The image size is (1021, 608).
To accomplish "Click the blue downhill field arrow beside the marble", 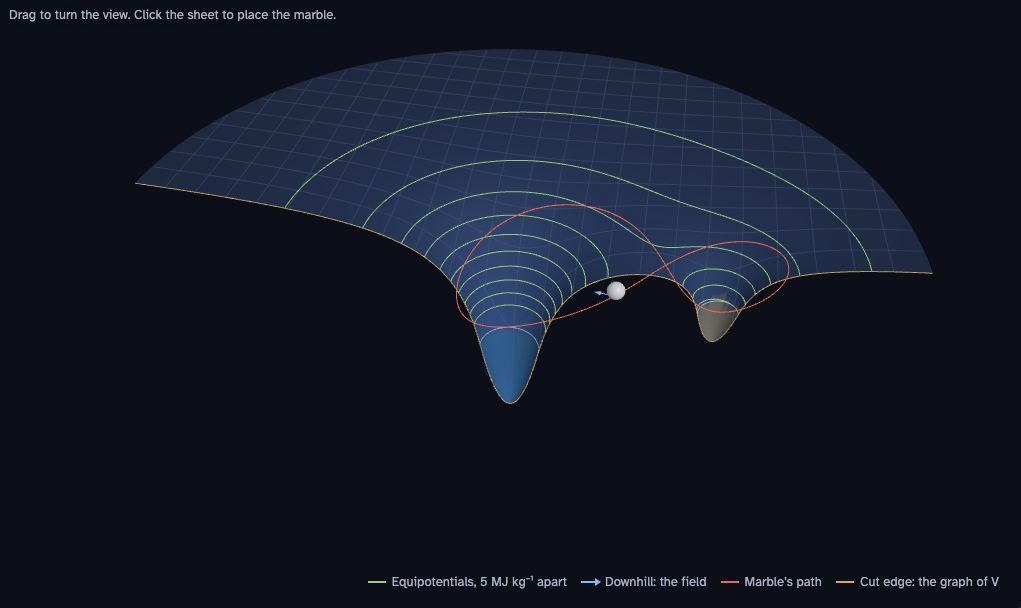I will pyautogui.click(x=600, y=294).
